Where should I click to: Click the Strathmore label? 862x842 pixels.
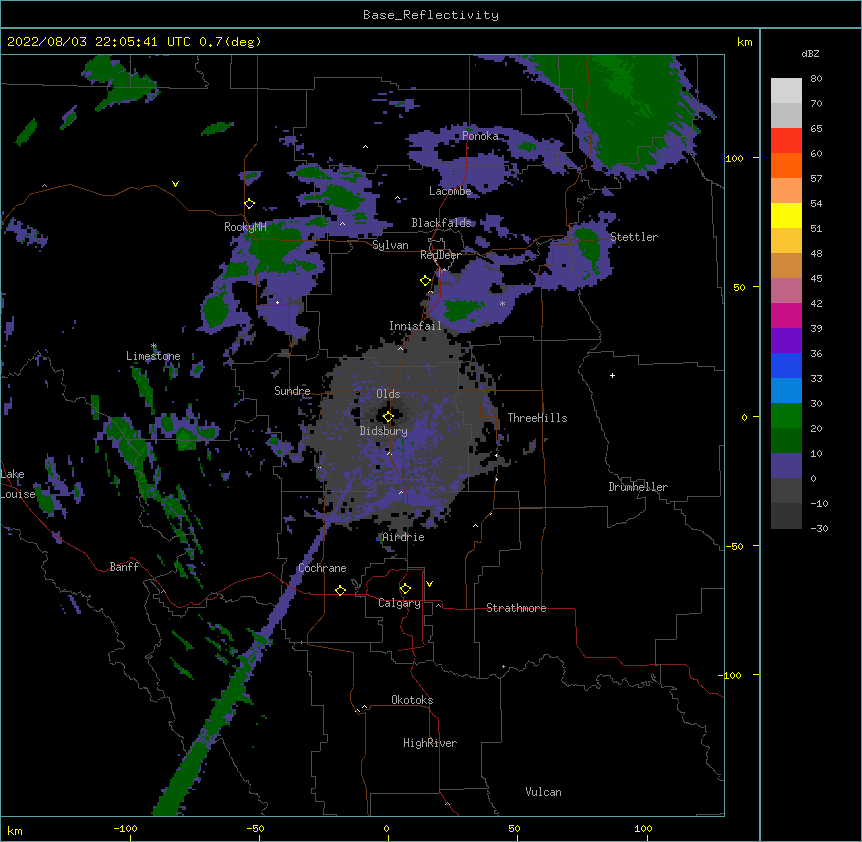pyautogui.click(x=516, y=608)
